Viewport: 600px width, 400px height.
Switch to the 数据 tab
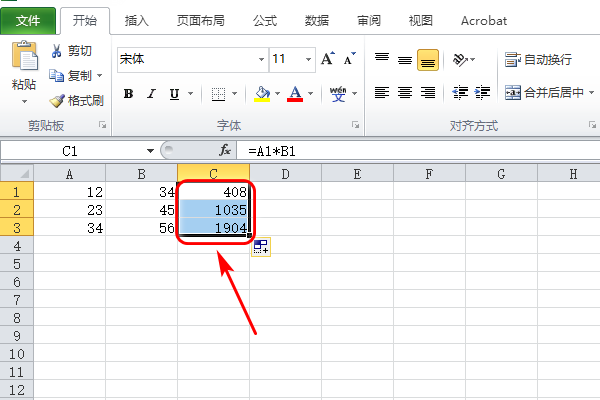316,21
